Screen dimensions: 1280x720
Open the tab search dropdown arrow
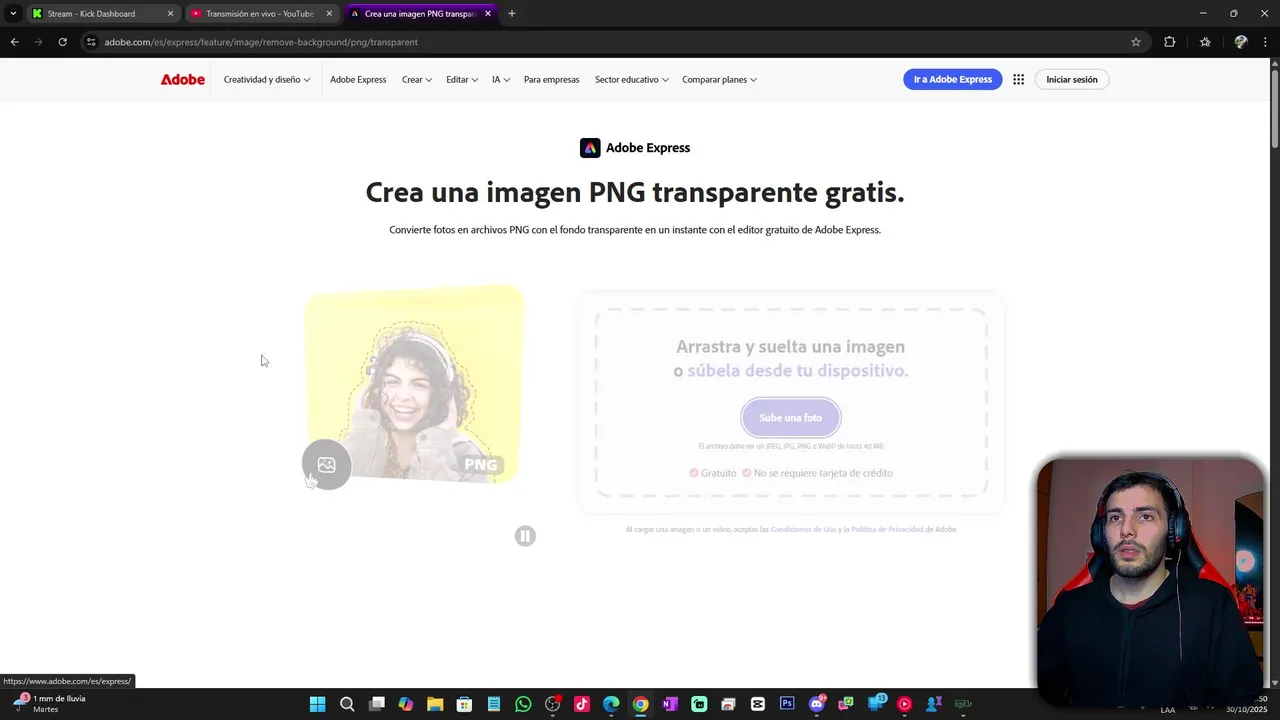(x=12, y=14)
